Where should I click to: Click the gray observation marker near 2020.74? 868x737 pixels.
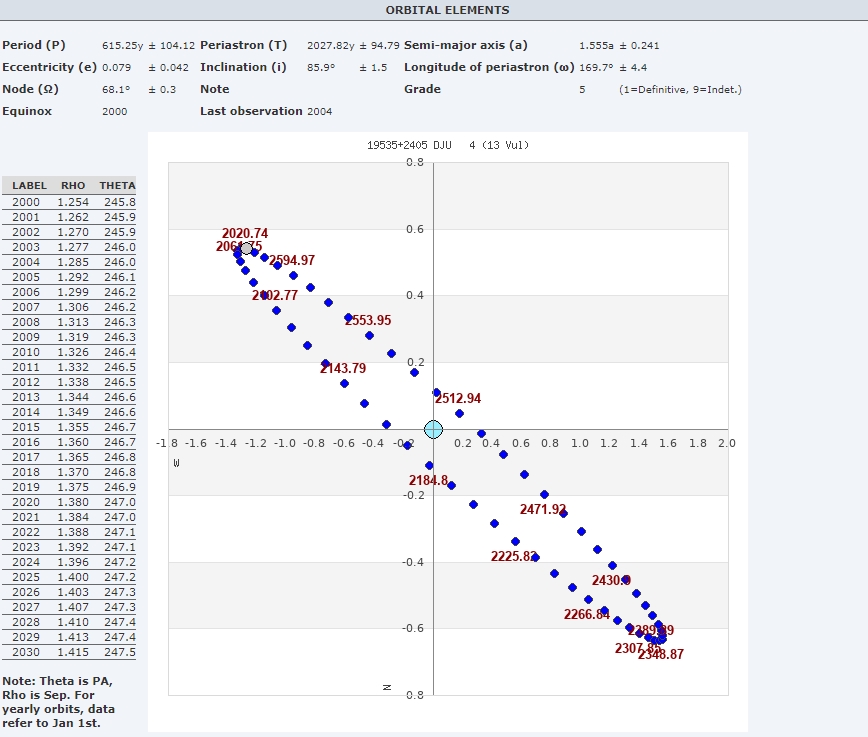tap(246, 248)
